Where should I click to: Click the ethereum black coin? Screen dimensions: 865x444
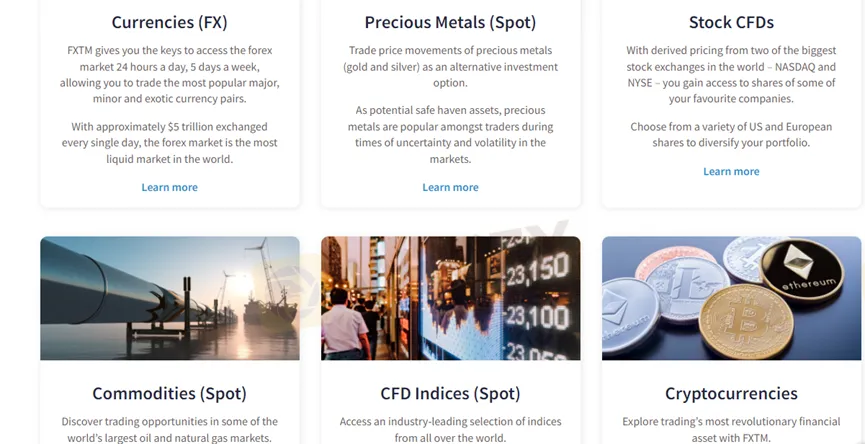pos(802,269)
